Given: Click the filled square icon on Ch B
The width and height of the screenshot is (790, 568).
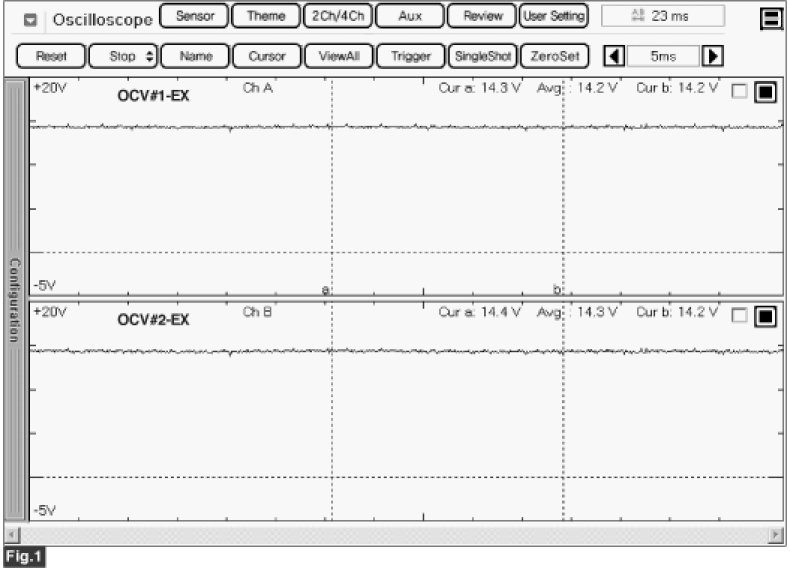Looking at the screenshot, I should tap(765, 317).
